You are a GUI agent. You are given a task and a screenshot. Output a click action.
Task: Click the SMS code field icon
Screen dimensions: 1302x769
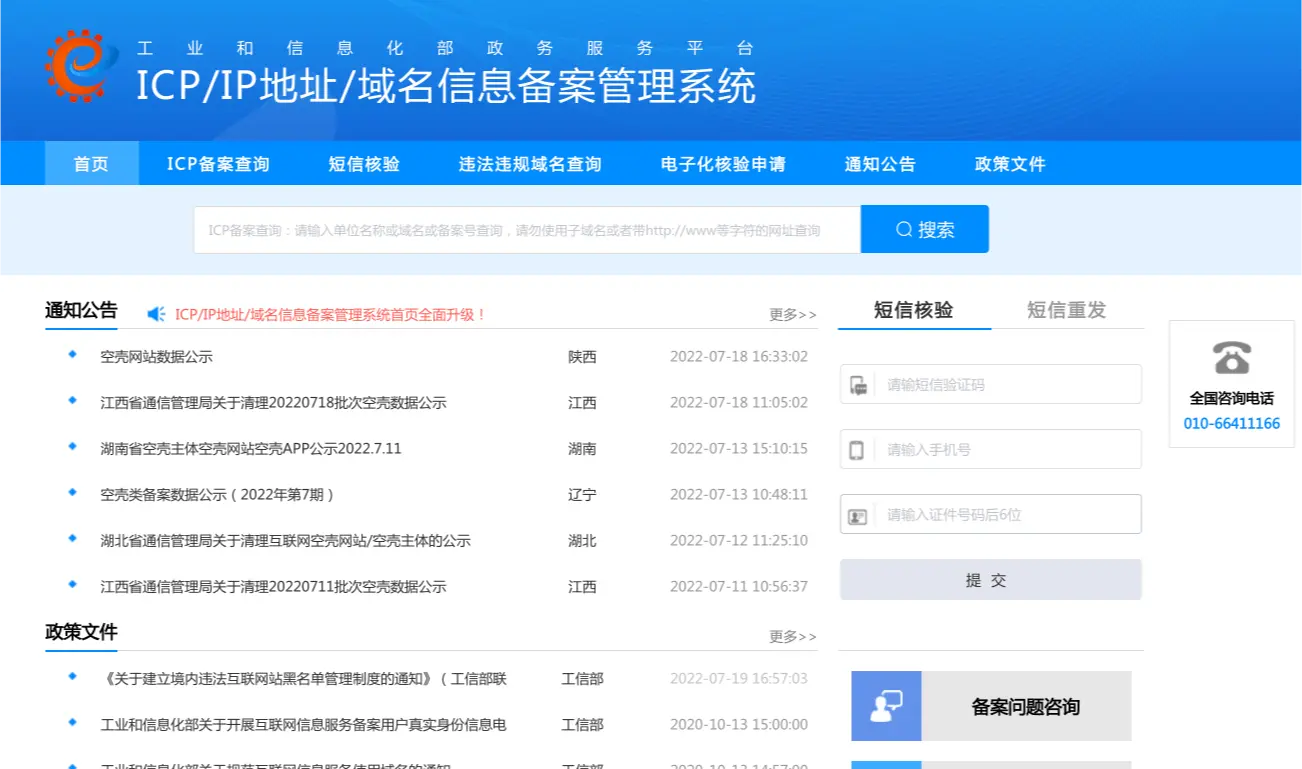[x=857, y=385]
